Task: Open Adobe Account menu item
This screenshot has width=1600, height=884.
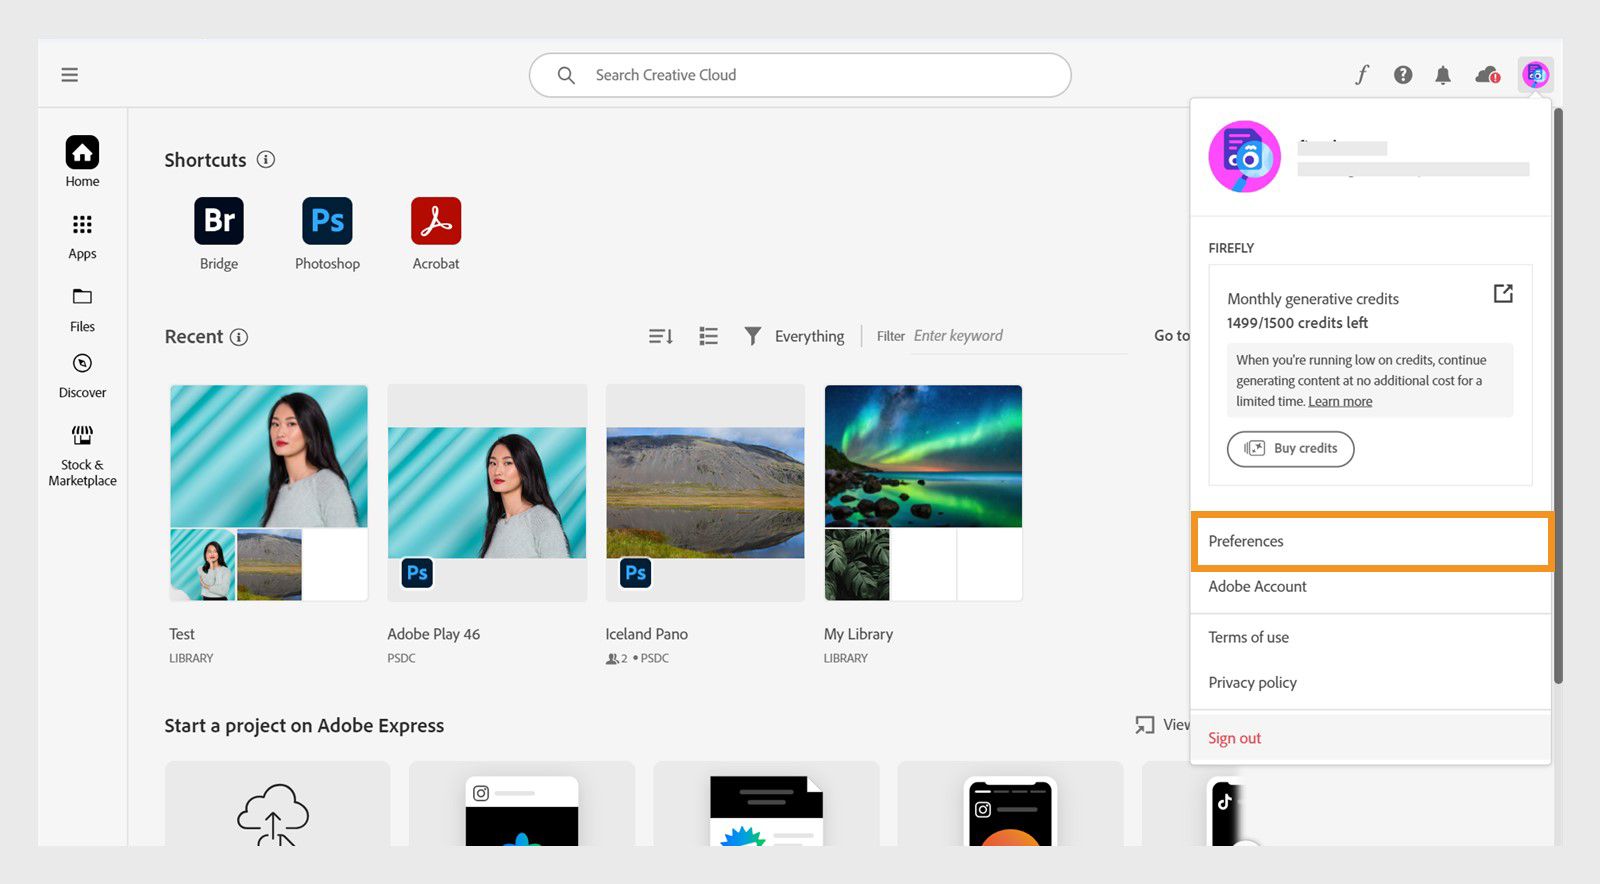Action: [x=1371, y=587]
